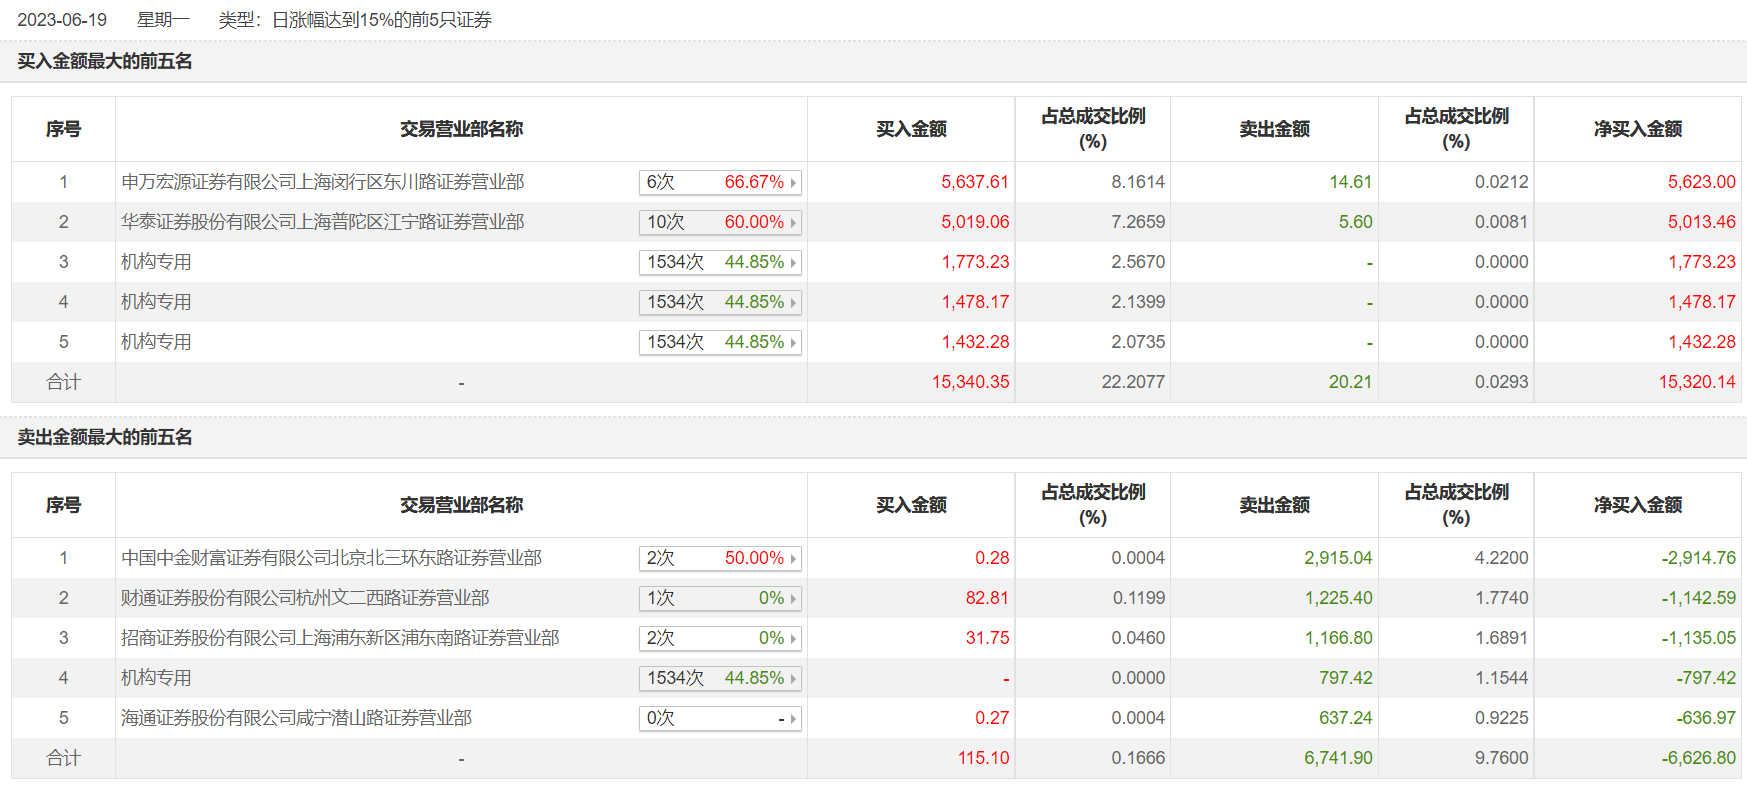Click net amount -2,914.76
Image resolution: width=1747 pixels, height=785 pixels.
tap(1699, 558)
